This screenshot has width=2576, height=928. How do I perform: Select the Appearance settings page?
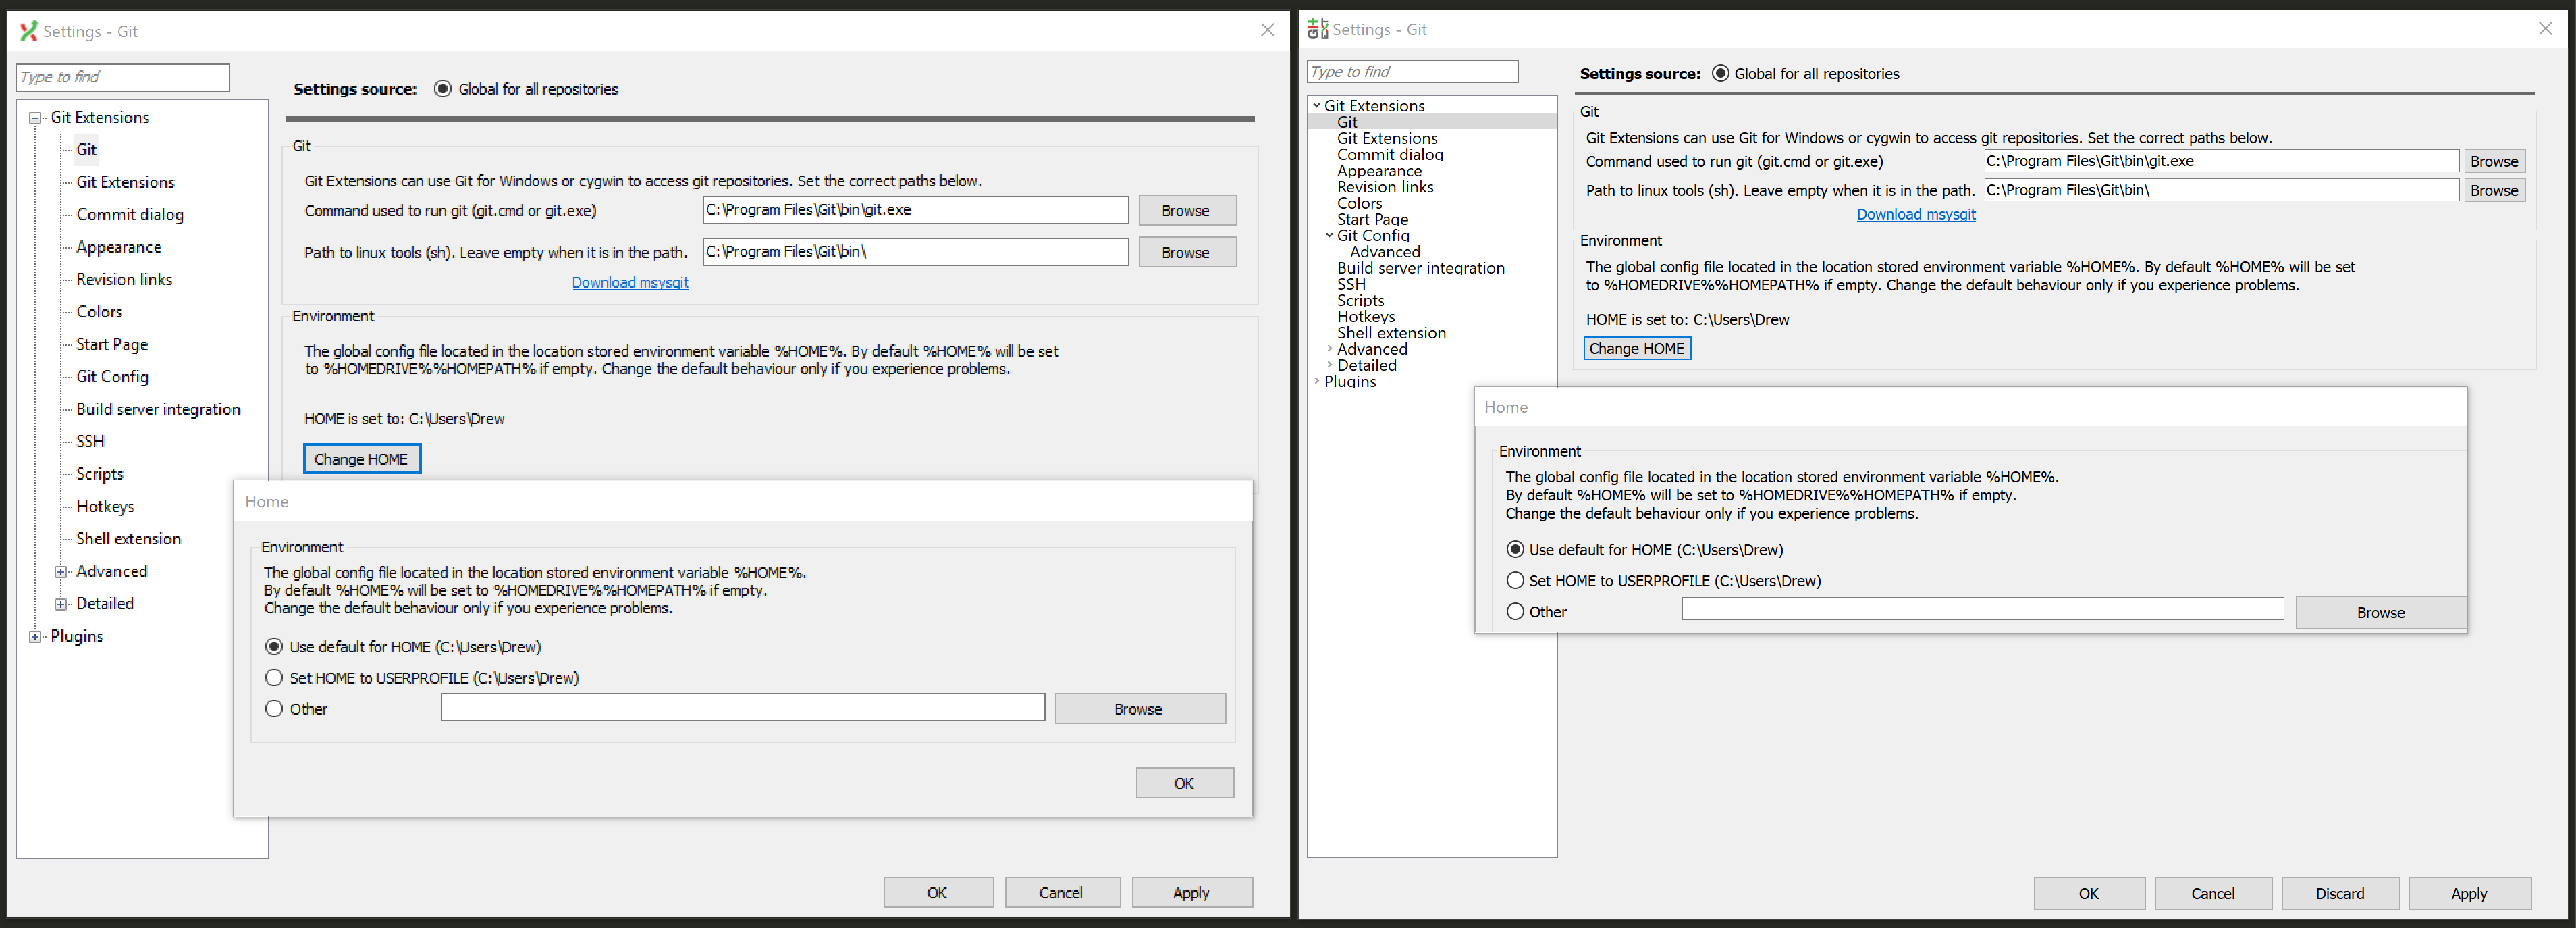118,246
